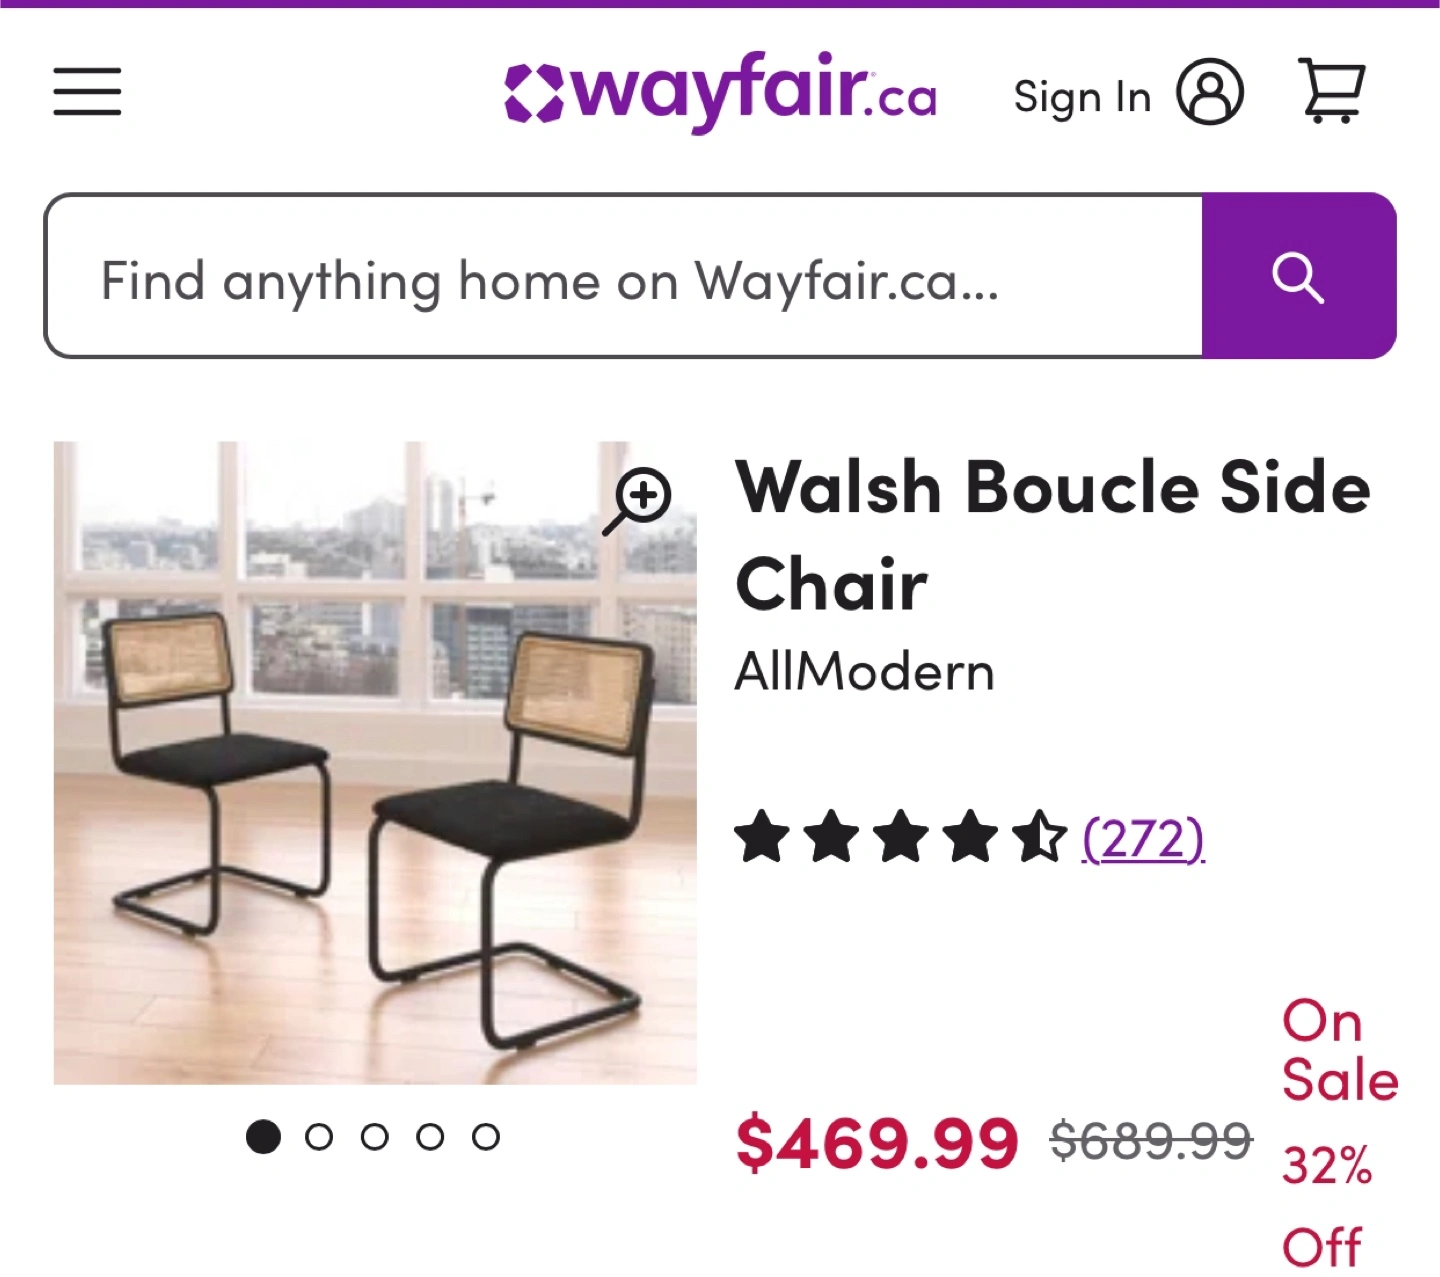
Task: Switch to the second carousel image dot
Action: [319, 1137]
